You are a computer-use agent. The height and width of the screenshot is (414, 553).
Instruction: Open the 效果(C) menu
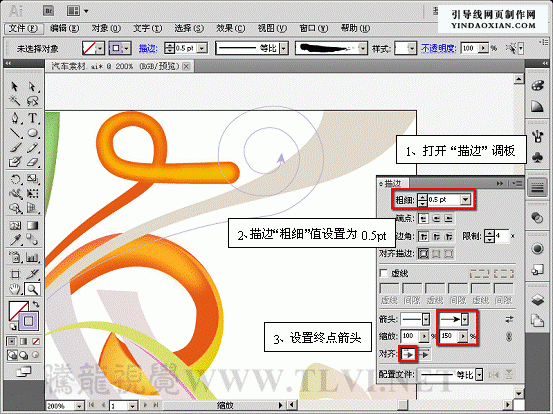click(x=231, y=28)
